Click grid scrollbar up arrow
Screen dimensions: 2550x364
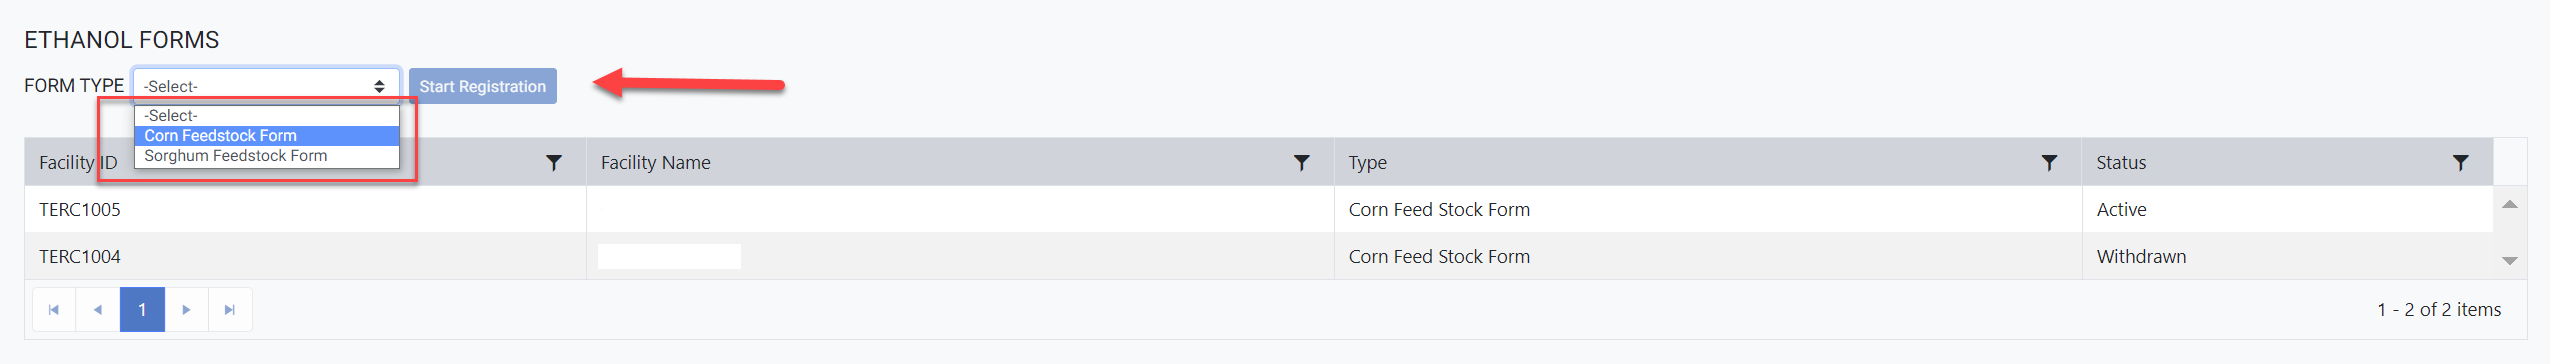tap(2509, 204)
